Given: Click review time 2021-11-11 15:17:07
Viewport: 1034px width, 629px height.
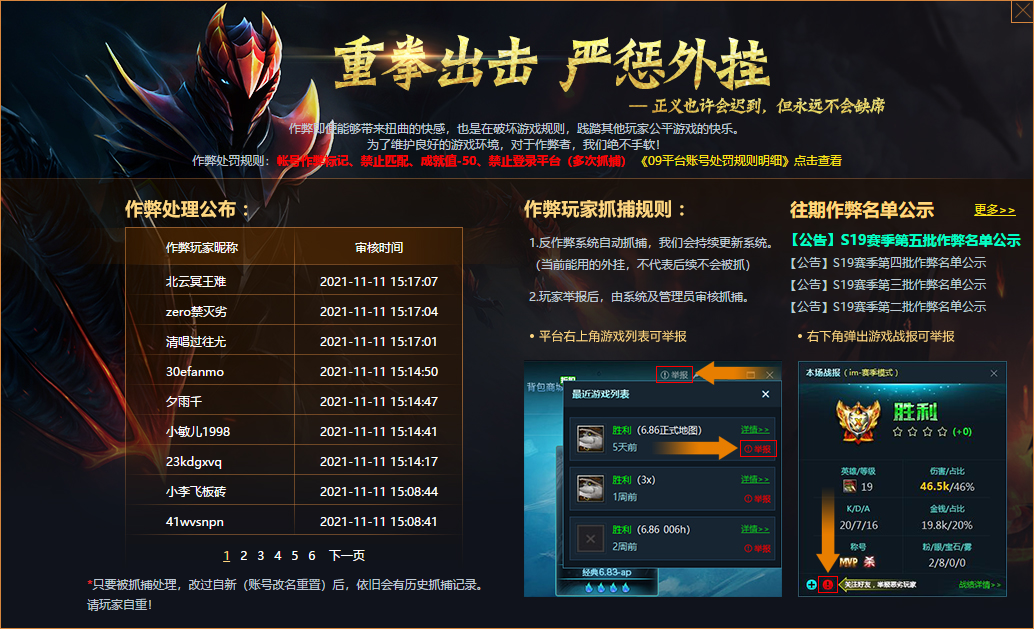Looking at the screenshot, I should click(x=379, y=282).
